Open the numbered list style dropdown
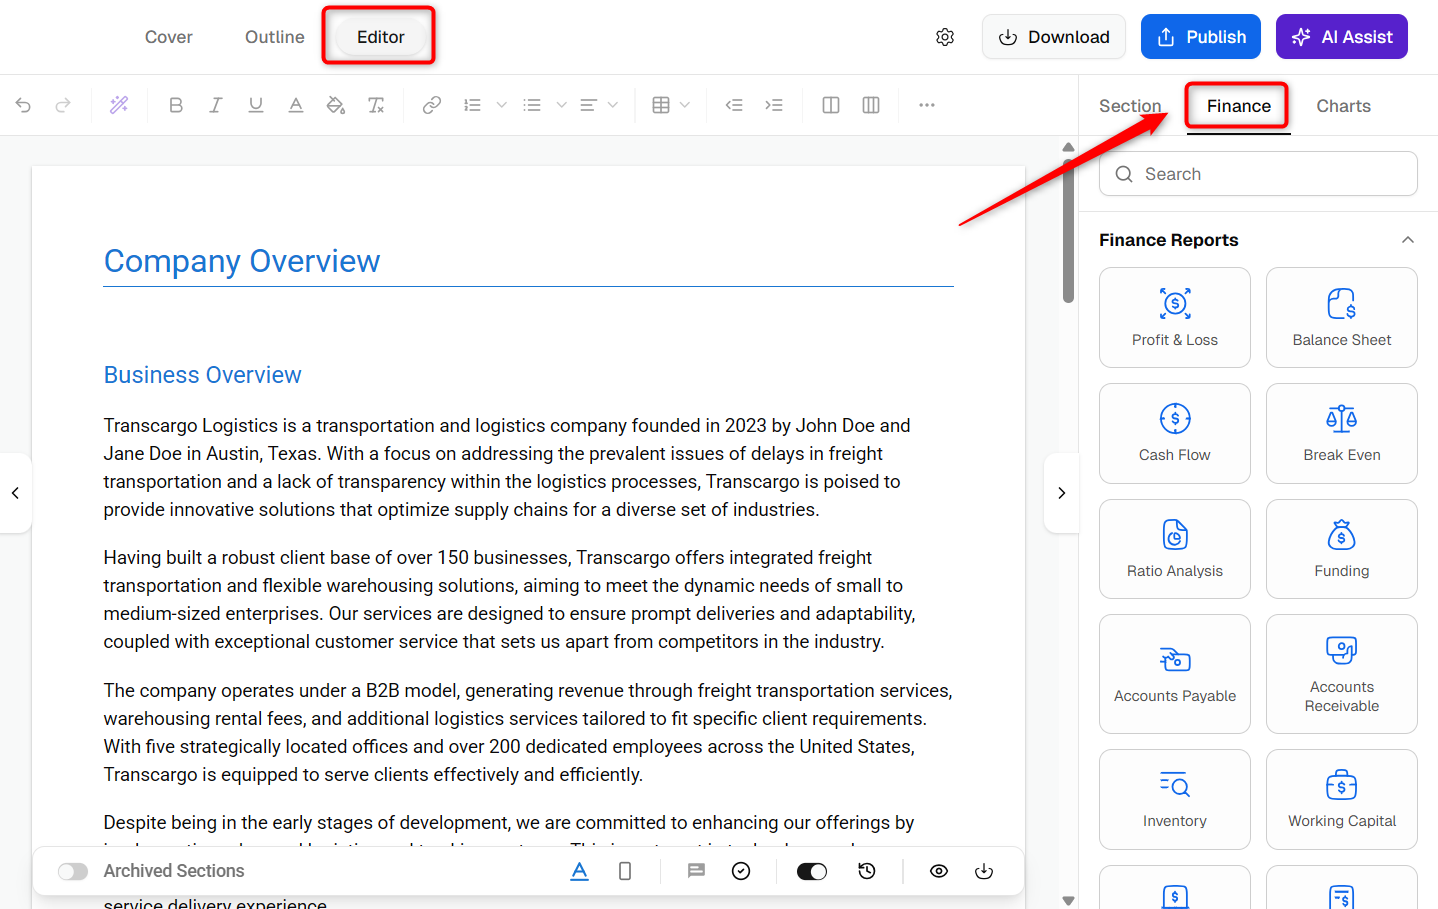Viewport: 1438px width, 909px height. [x=502, y=105]
